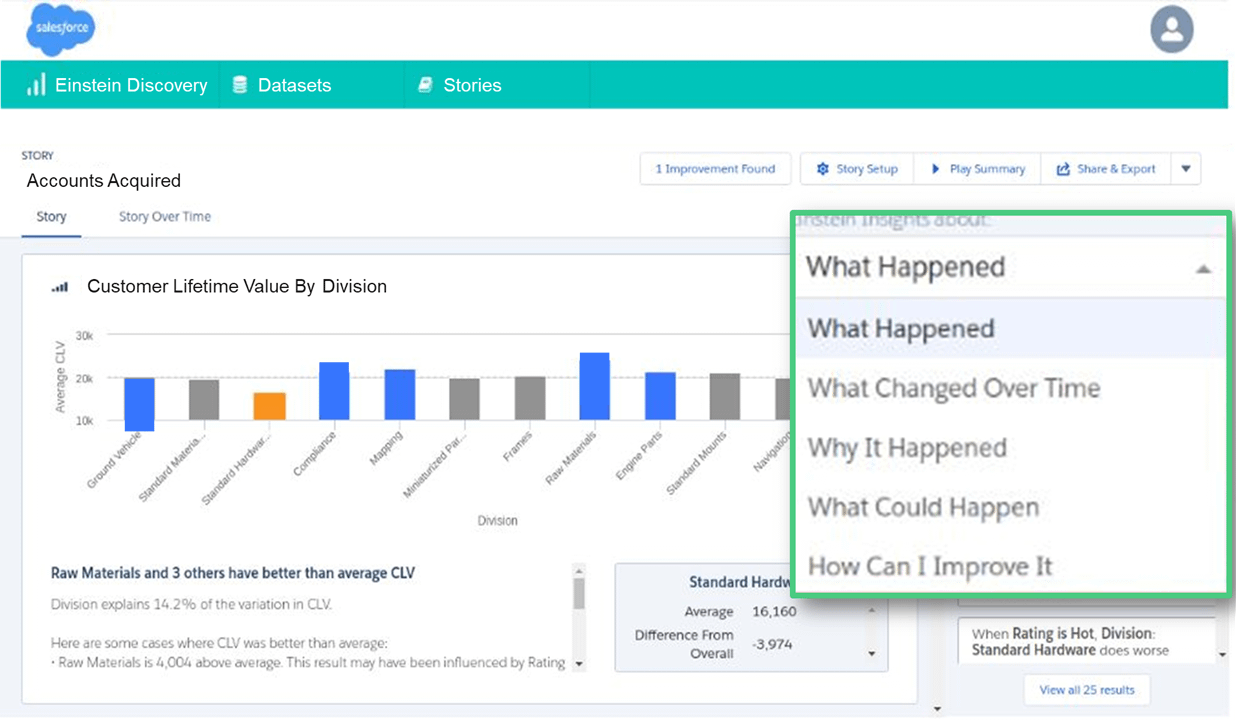Switch to the Story Over Time tab

[x=165, y=217]
